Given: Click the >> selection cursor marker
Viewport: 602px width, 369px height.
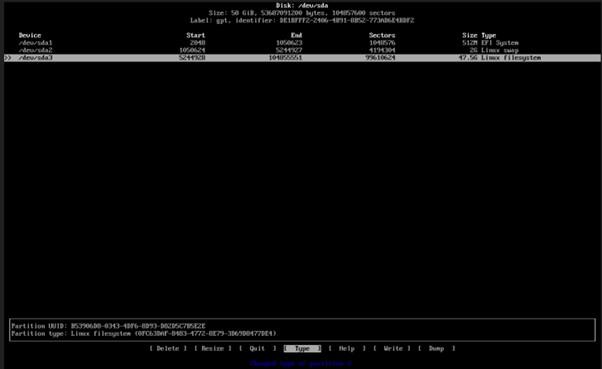Looking at the screenshot, I should pos(8,58).
